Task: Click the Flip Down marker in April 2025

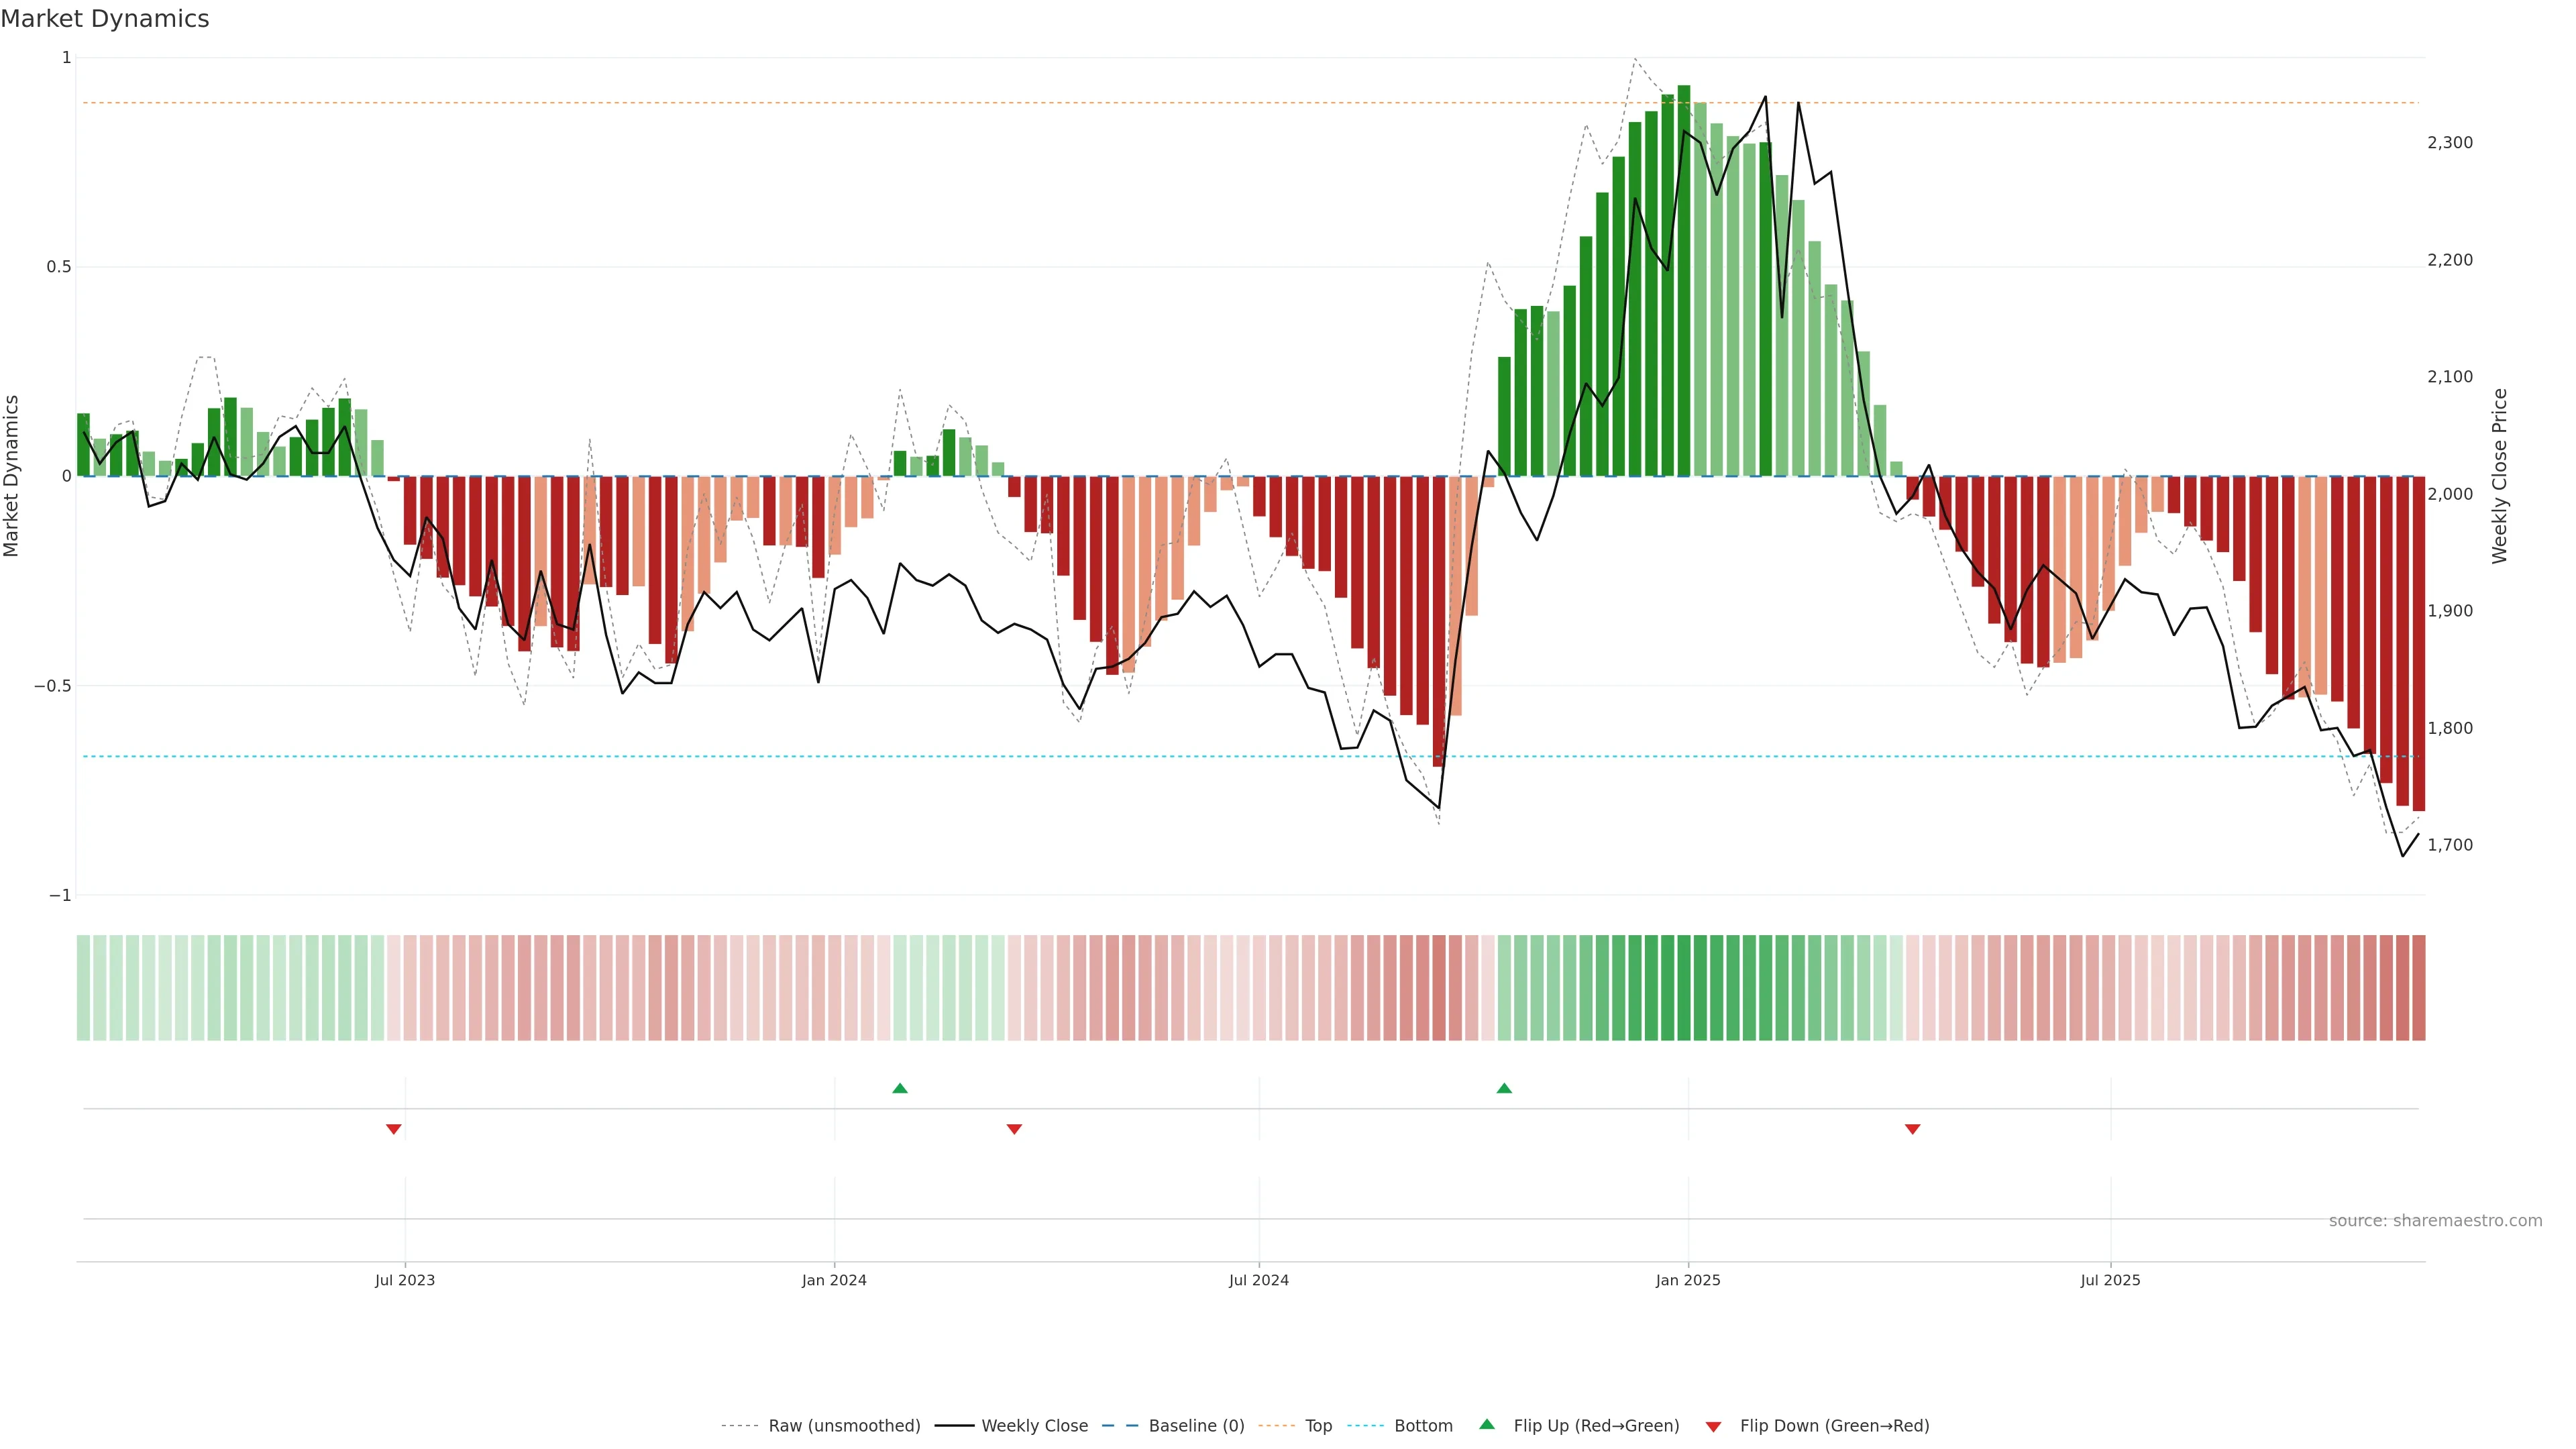Action: (x=1913, y=1129)
